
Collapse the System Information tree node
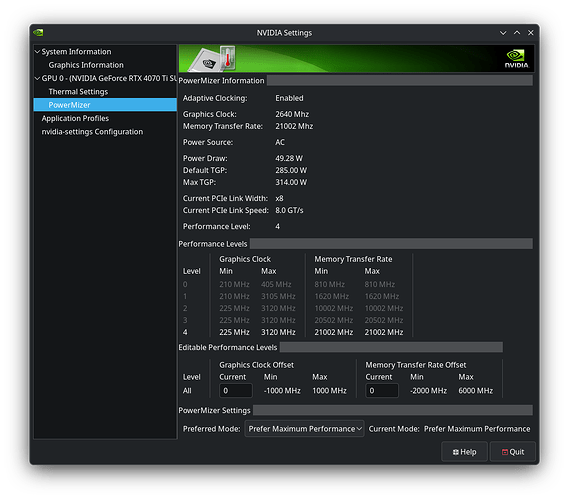[x=37, y=52]
